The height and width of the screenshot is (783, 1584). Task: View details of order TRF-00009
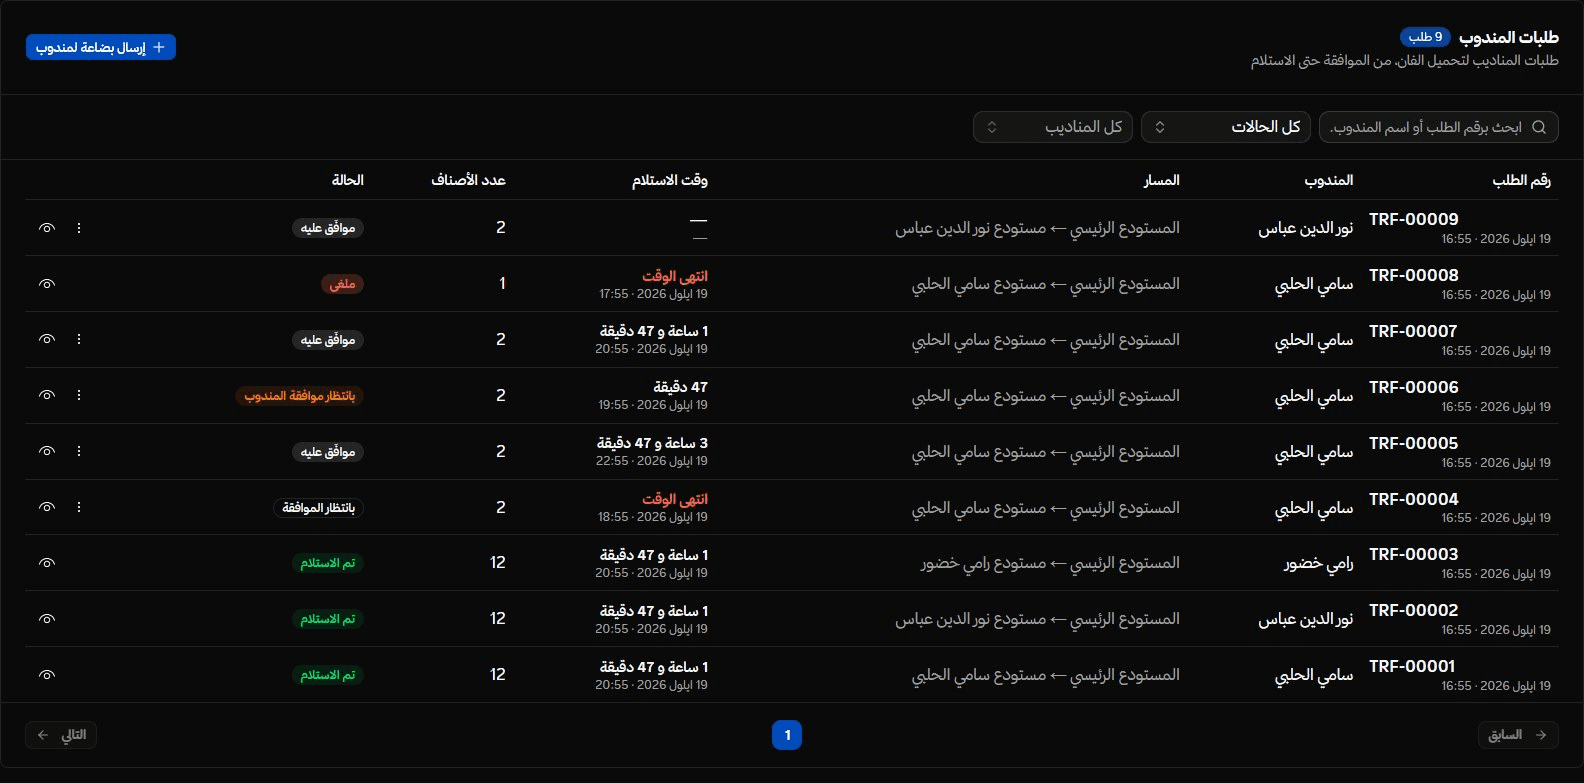(46, 228)
